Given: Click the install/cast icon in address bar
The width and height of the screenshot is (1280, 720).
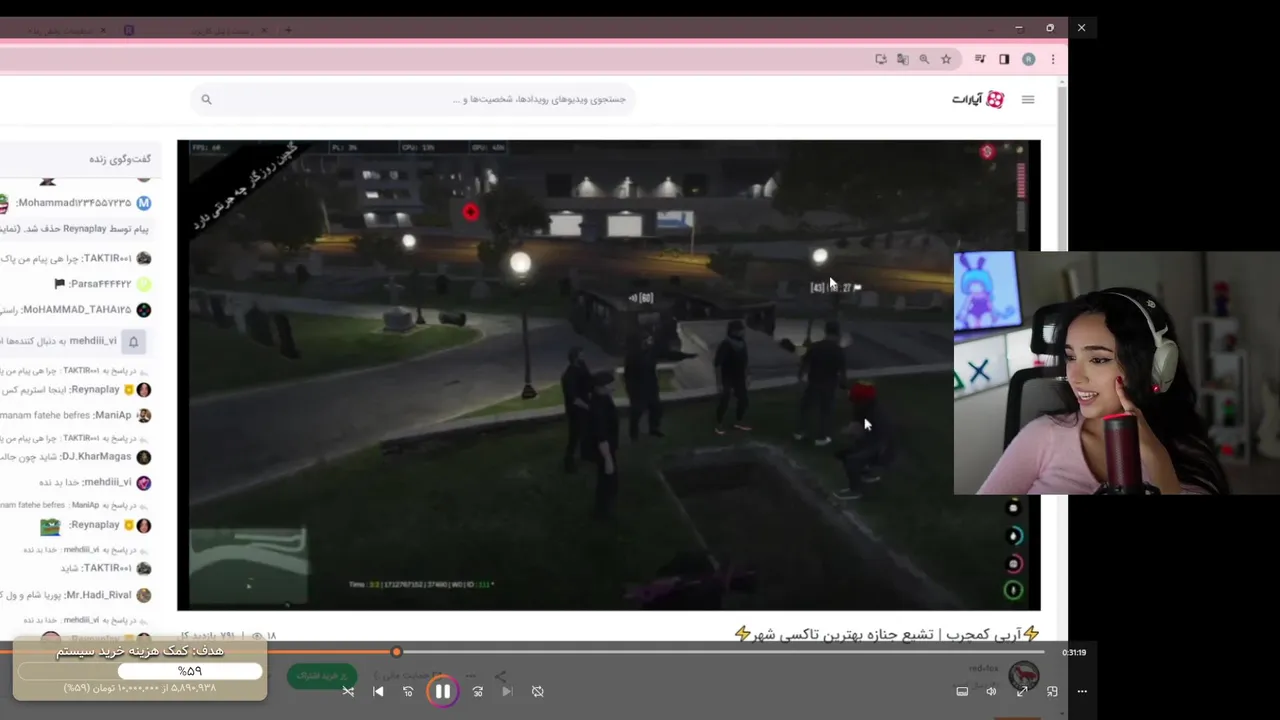Looking at the screenshot, I should 881,59.
